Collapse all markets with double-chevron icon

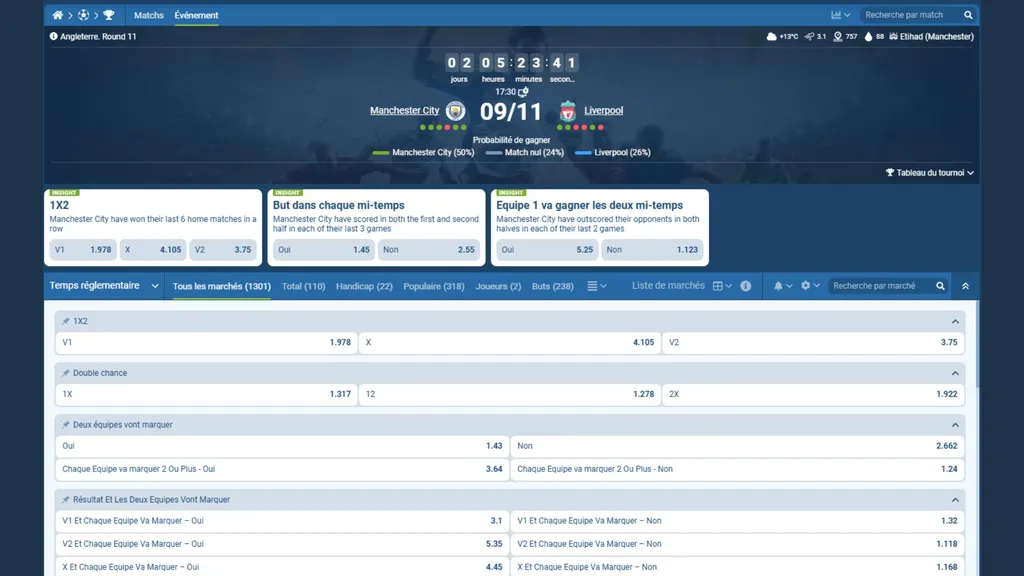pyautogui.click(x=965, y=286)
